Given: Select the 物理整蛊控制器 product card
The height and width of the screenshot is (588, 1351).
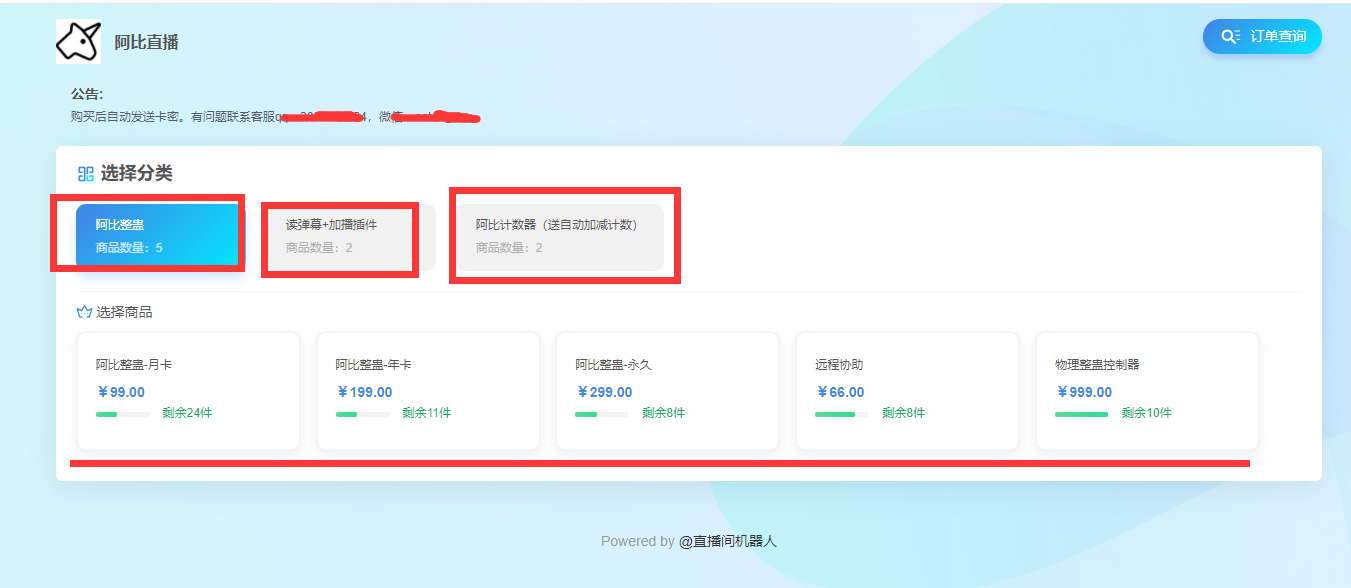Looking at the screenshot, I should click(x=1146, y=390).
